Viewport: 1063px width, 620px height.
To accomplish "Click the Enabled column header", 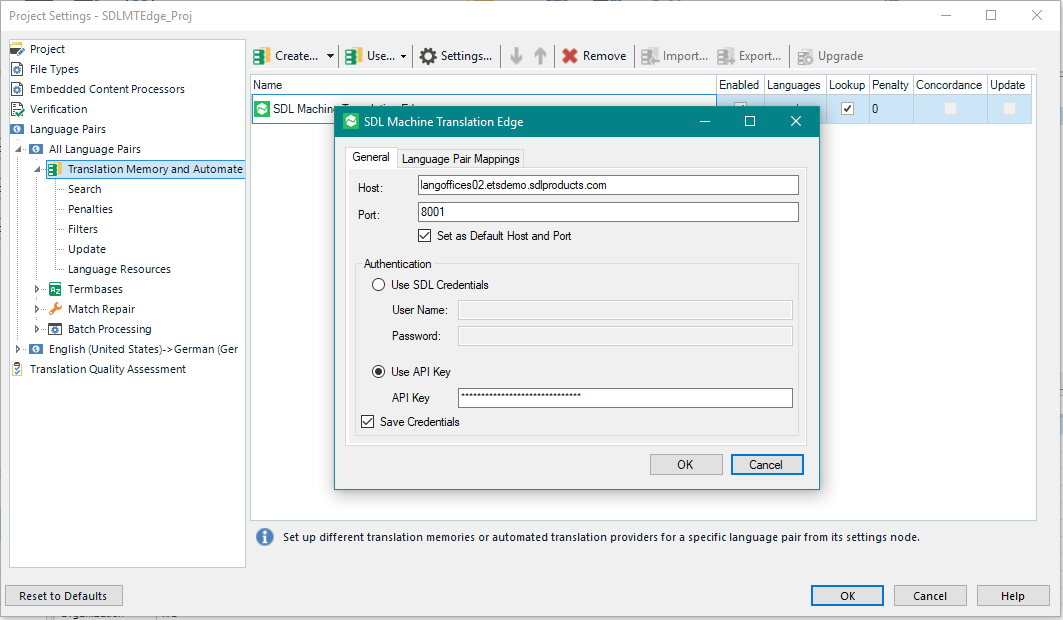I will coord(739,85).
